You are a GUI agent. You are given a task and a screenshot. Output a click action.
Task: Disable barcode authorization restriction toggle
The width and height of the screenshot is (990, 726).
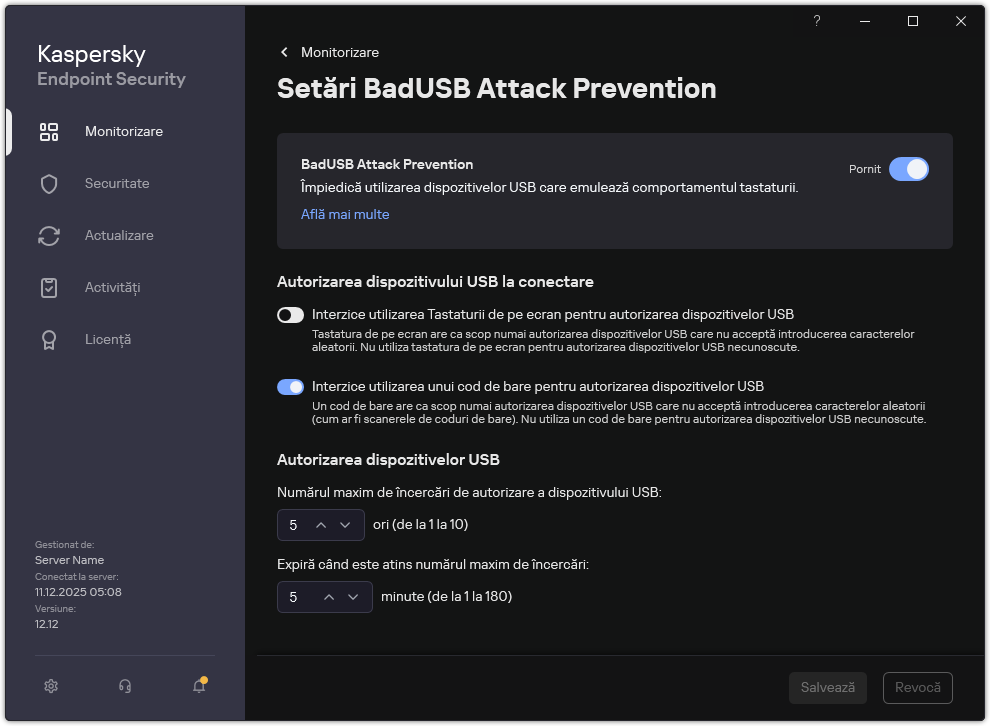(x=290, y=385)
